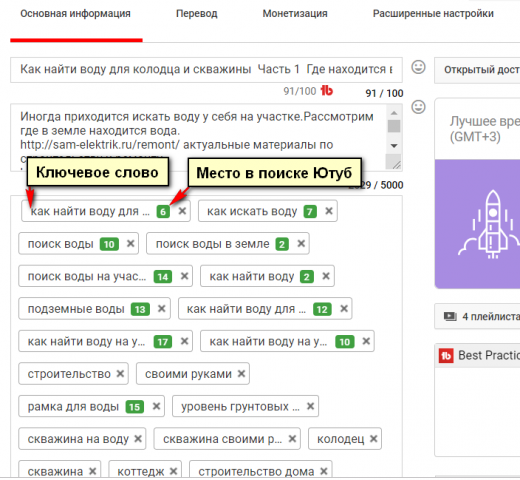Image resolution: width=520 pixels, height=480 pixels.
Task: Open the 'Монетизация' tab
Action: coord(295,14)
